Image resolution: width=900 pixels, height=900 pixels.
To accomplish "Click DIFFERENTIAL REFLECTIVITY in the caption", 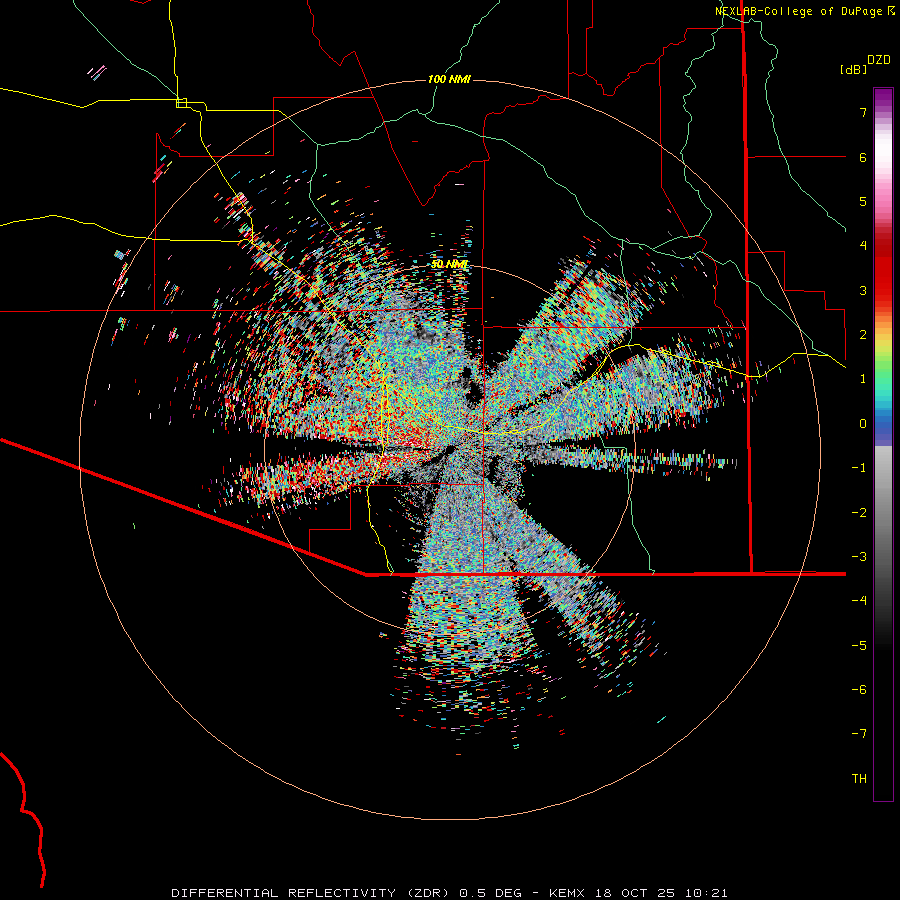I will pos(284,893).
